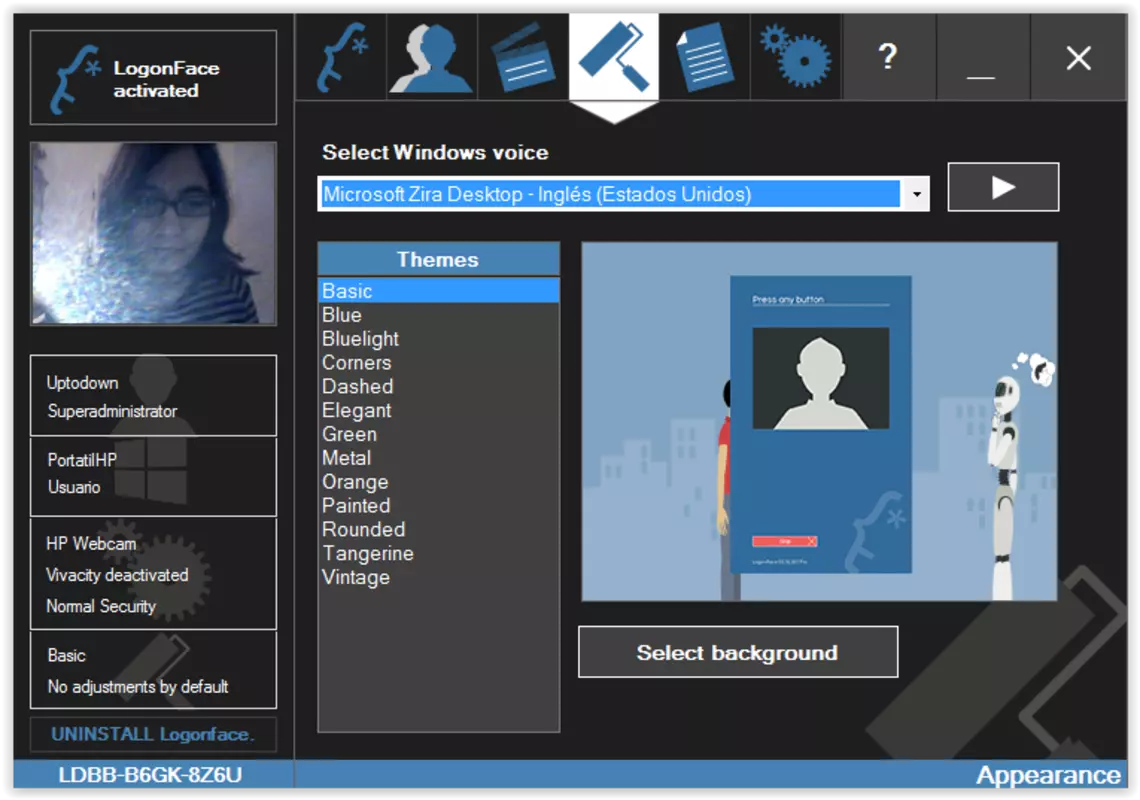Image resolution: width=1140 pixels, height=800 pixels.
Task: Select the Rounded theme
Action: (438, 529)
